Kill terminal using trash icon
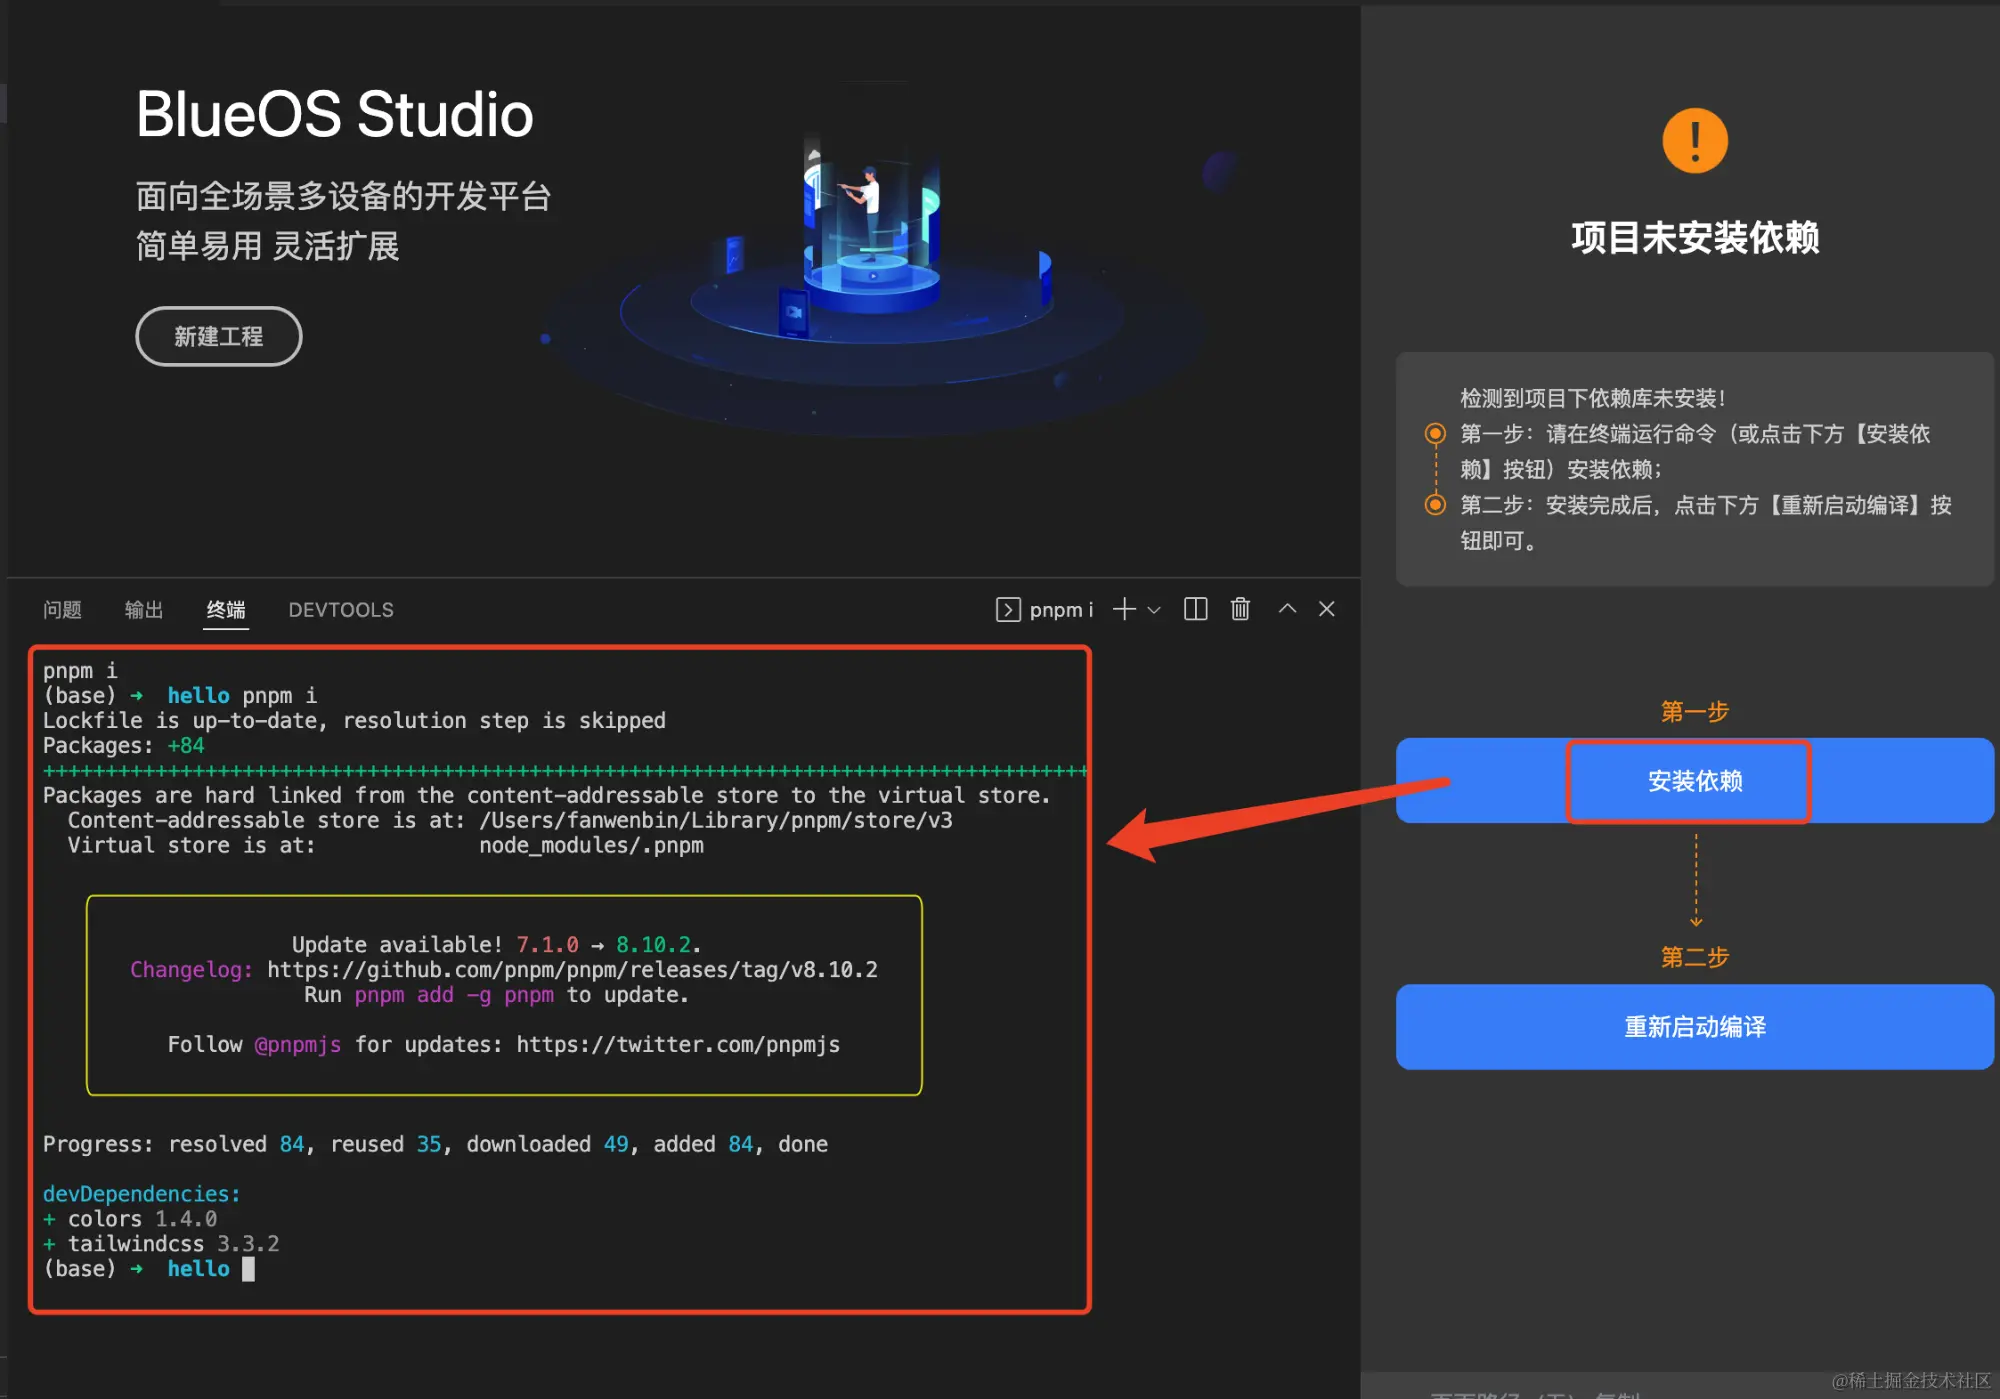The image size is (2000, 1399). tap(1240, 609)
